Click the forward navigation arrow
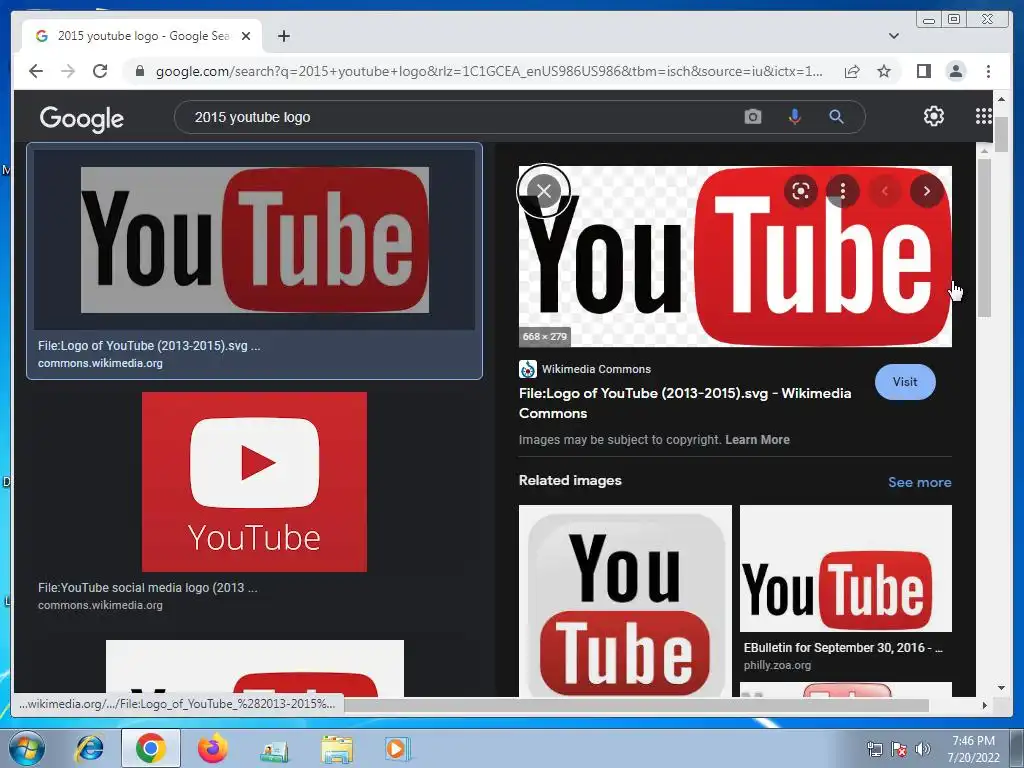The width and height of the screenshot is (1024, 768). pyautogui.click(x=68, y=71)
